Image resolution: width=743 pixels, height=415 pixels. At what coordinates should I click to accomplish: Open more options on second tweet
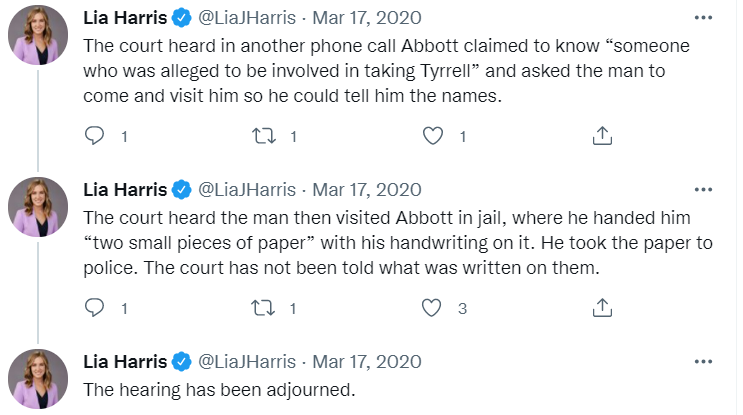[704, 189]
